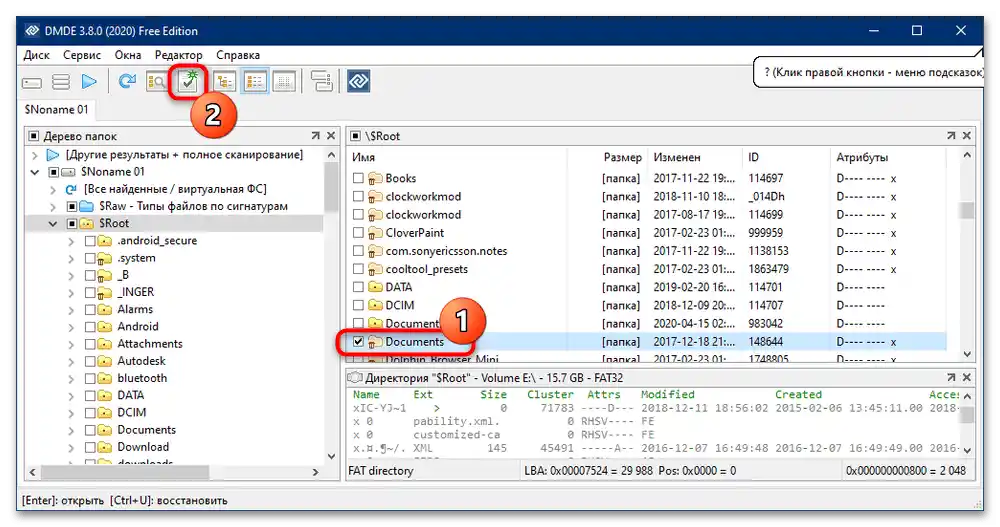Click the folder tree vertical scrollbar thumb

coord(331,186)
